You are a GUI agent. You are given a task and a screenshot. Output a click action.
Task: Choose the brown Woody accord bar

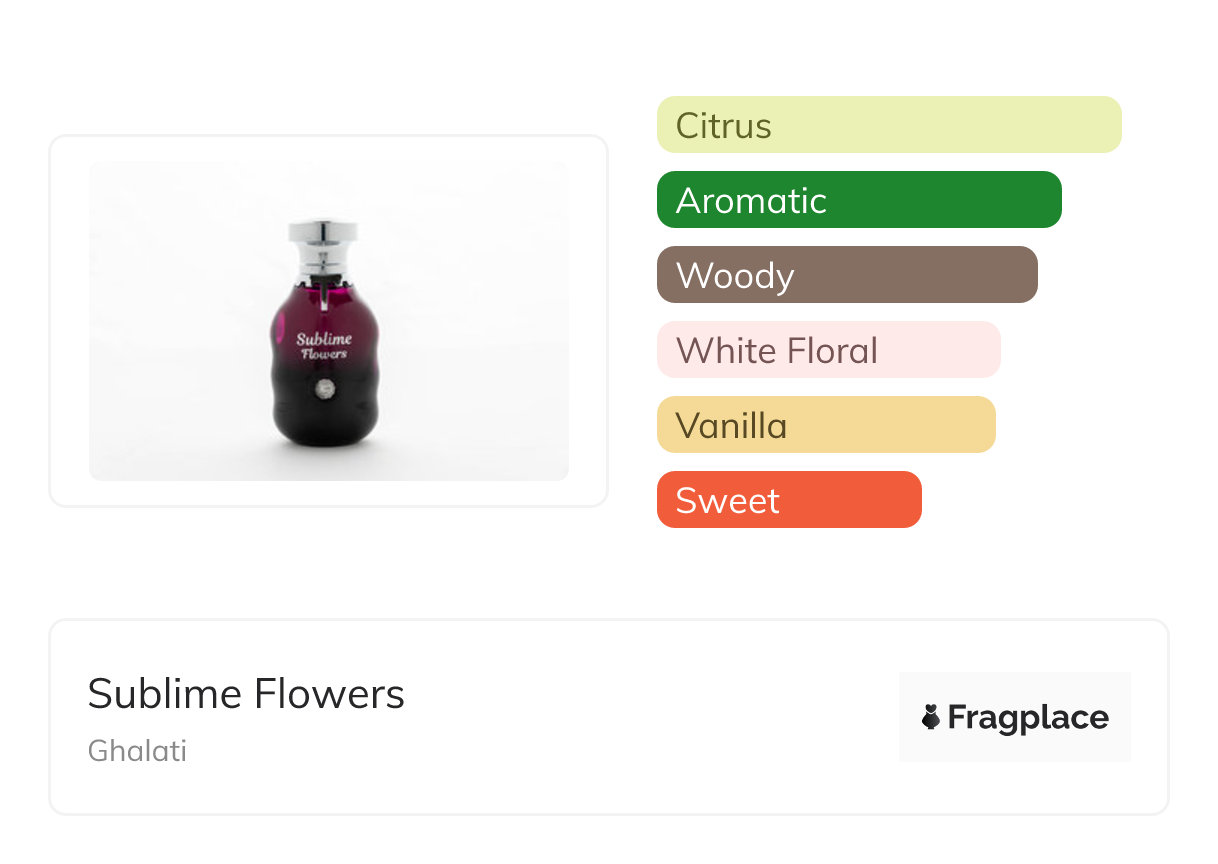click(846, 275)
